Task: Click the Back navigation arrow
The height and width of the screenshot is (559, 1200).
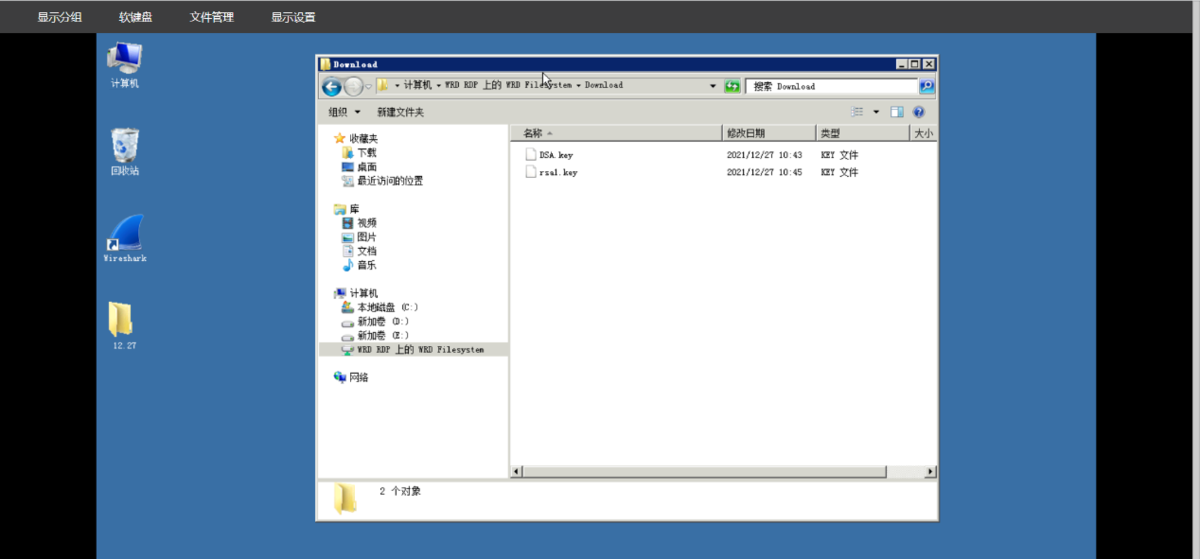Action: point(332,86)
